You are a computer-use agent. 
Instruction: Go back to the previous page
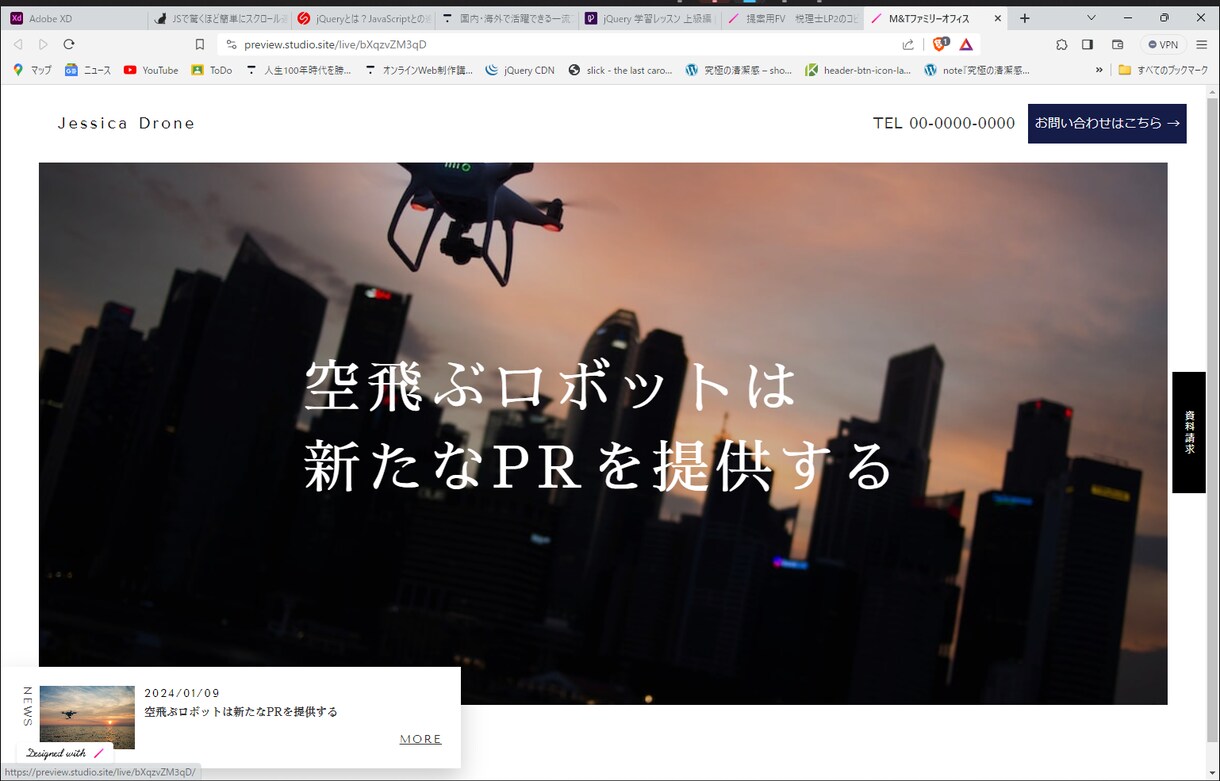18,45
